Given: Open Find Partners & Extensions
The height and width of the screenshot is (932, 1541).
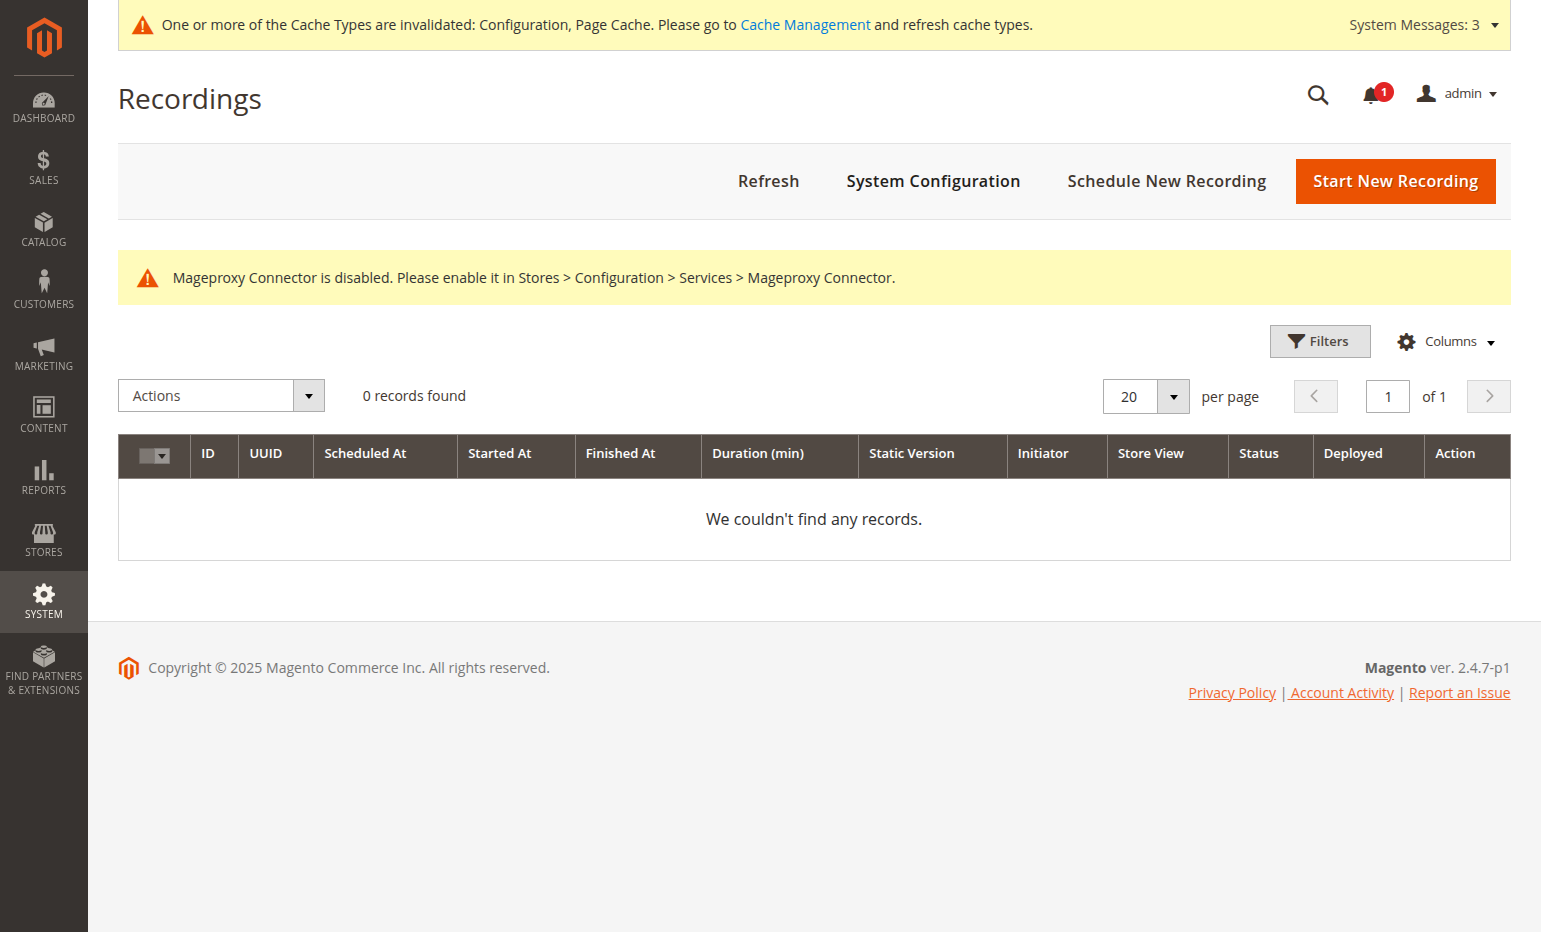Looking at the screenshot, I should (44, 671).
